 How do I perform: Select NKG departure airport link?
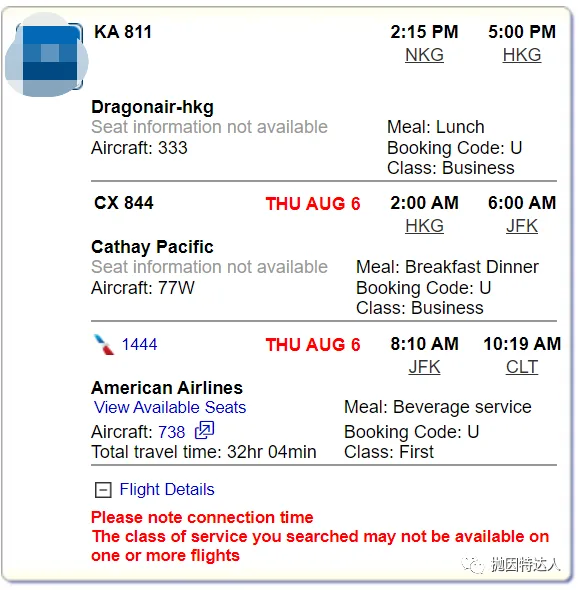click(x=424, y=55)
